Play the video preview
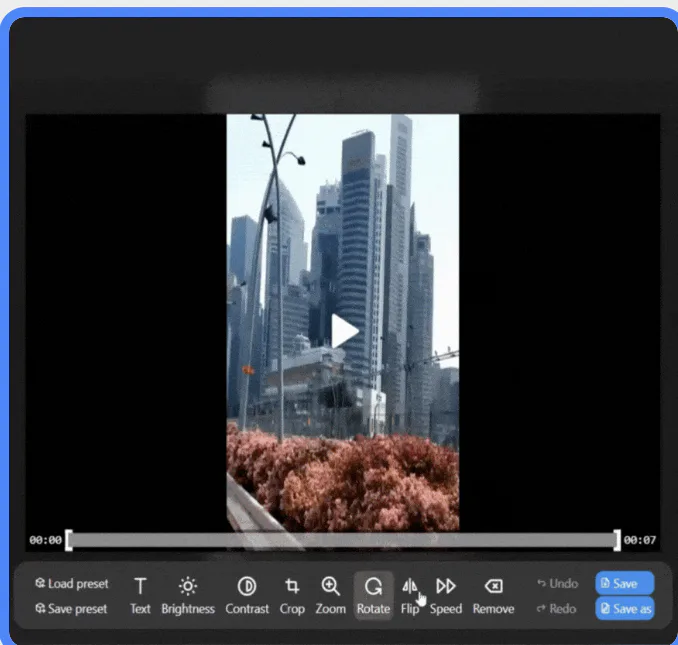This screenshot has height=645, width=678. [344, 332]
